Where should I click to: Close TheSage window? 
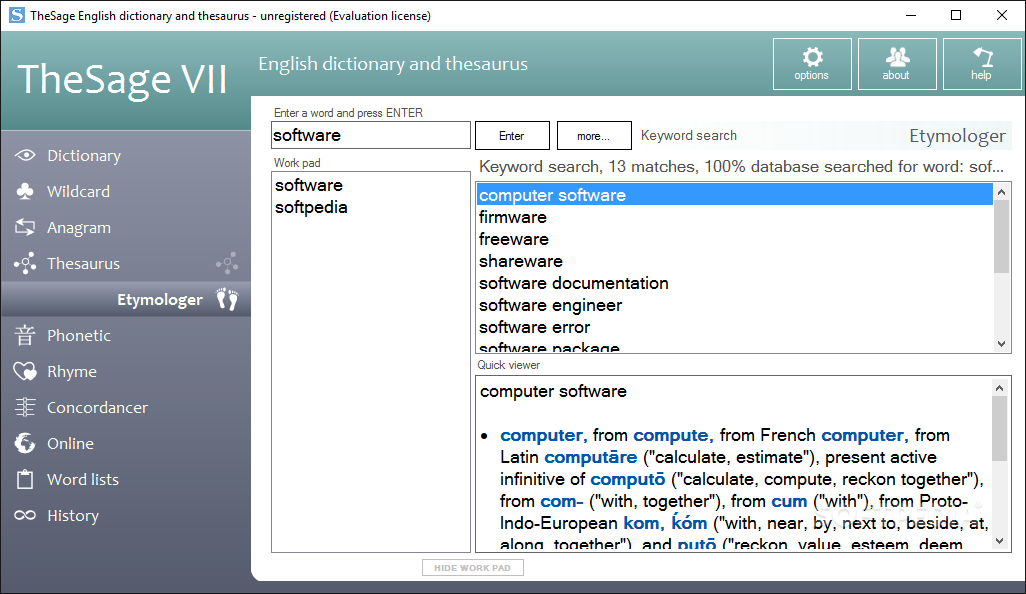tap(1002, 15)
